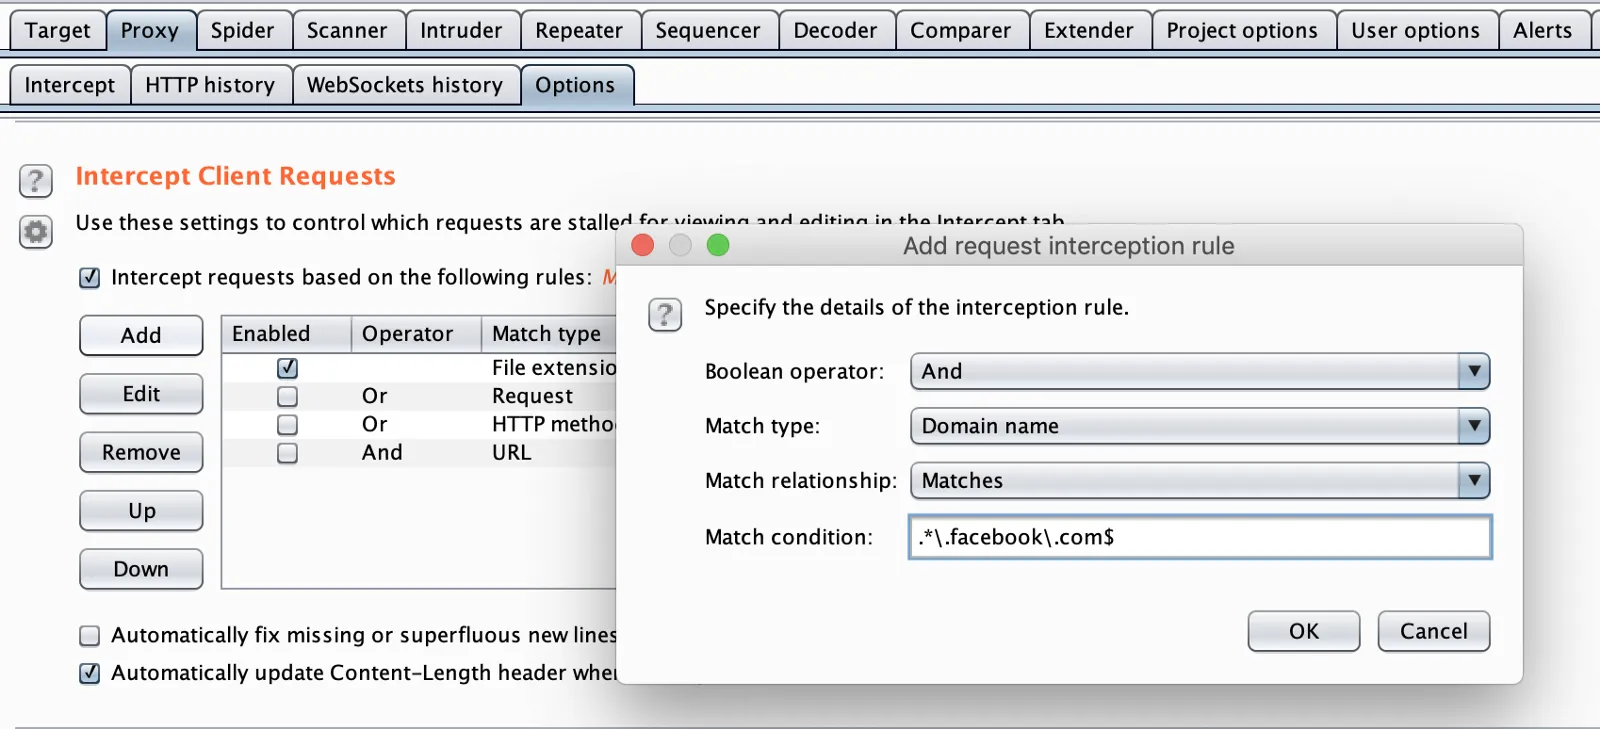Enable the HTTP method rule checkbox
Image resolution: width=1600 pixels, height=729 pixels.
click(x=287, y=425)
